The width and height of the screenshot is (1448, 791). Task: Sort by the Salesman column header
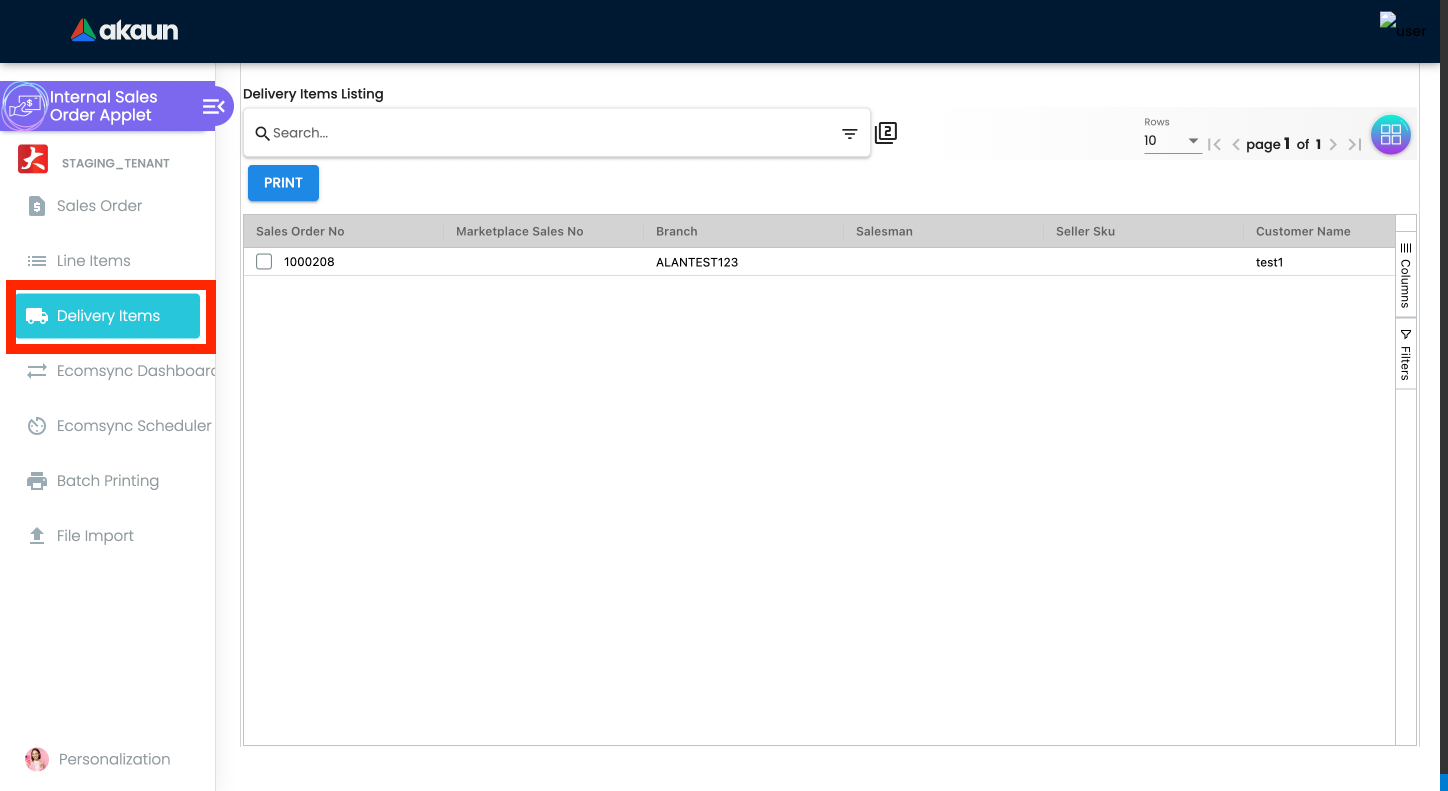(x=884, y=231)
